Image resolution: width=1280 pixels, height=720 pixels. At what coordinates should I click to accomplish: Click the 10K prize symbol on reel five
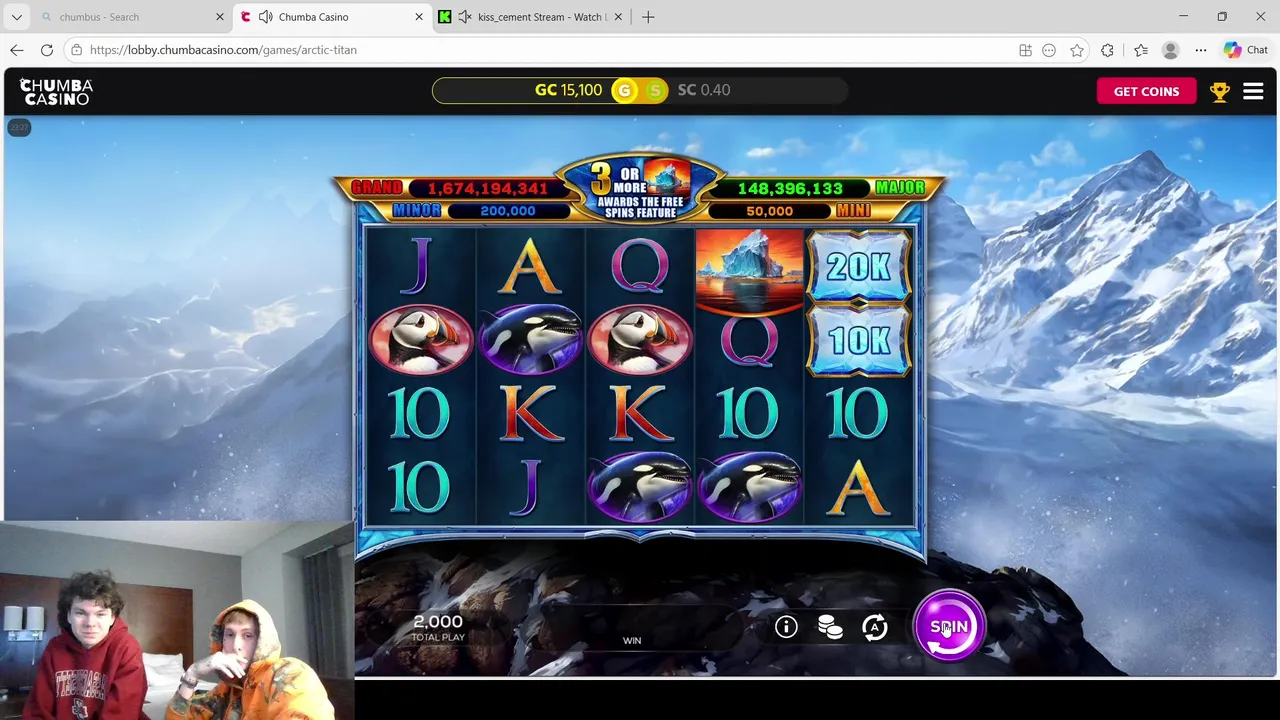pyautogui.click(x=859, y=341)
